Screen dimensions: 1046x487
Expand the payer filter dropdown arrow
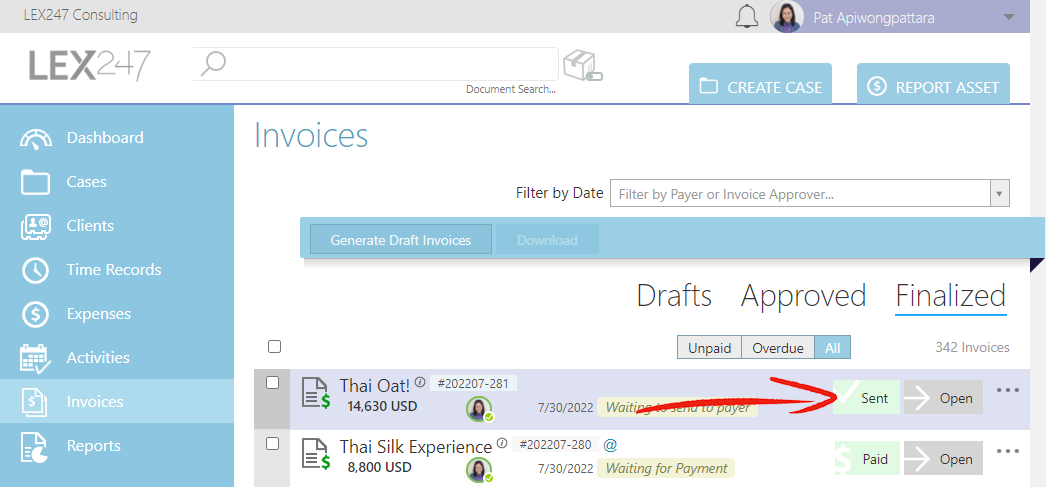click(999, 194)
